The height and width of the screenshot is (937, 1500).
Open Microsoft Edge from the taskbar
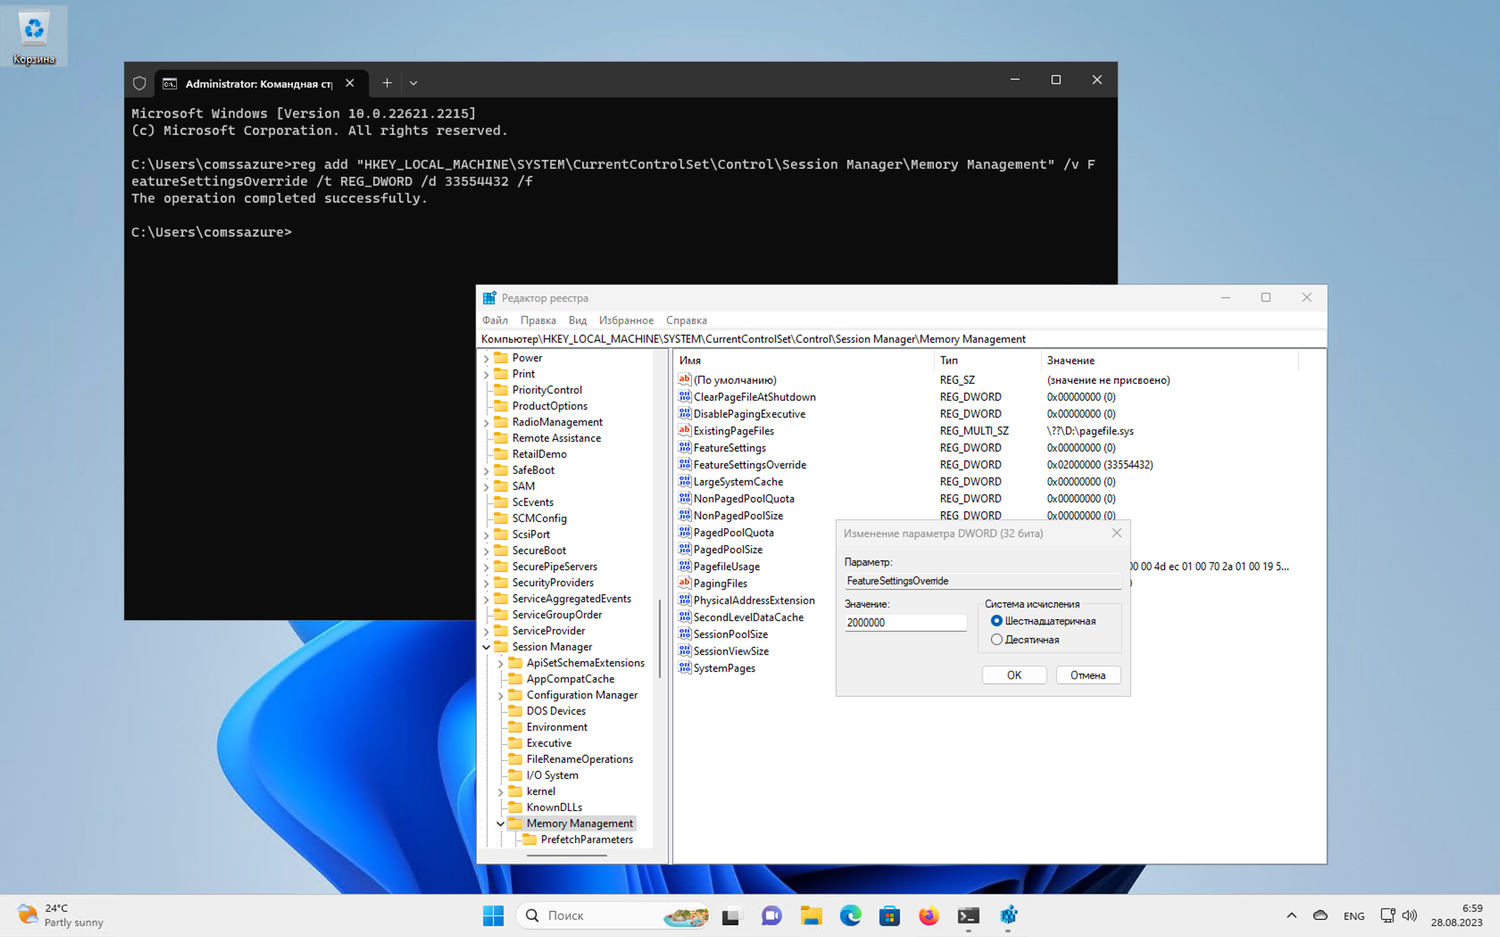tap(850, 916)
